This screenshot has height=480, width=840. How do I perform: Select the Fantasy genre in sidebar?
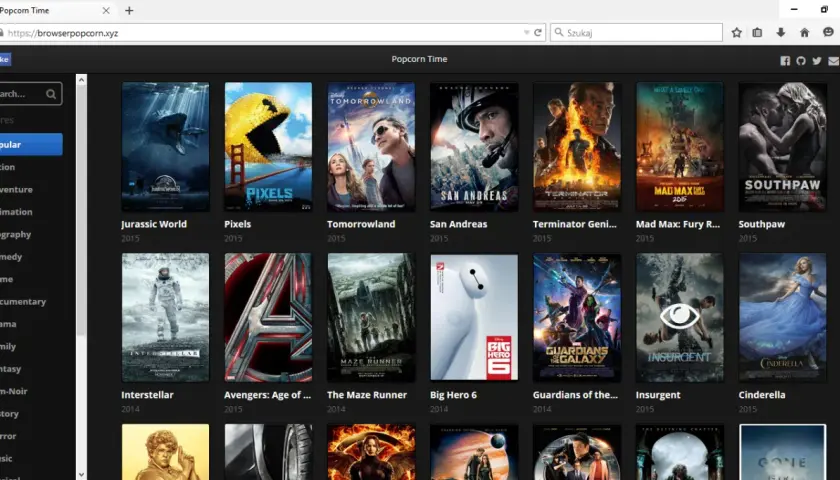point(11,369)
